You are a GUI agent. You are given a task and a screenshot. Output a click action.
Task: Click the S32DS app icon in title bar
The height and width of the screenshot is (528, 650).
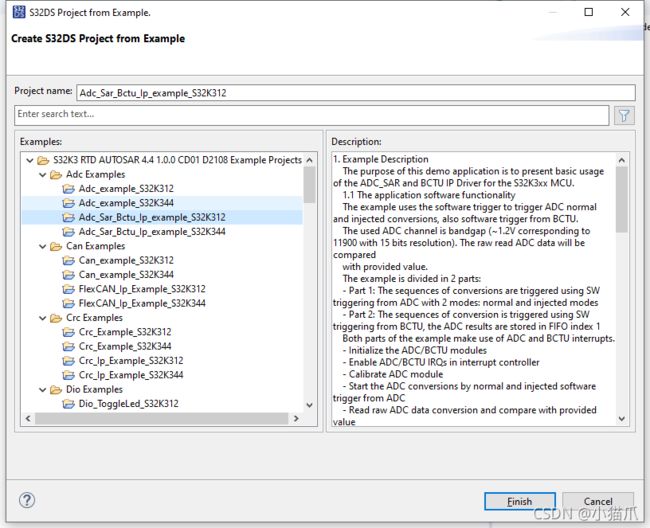point(19,12)
